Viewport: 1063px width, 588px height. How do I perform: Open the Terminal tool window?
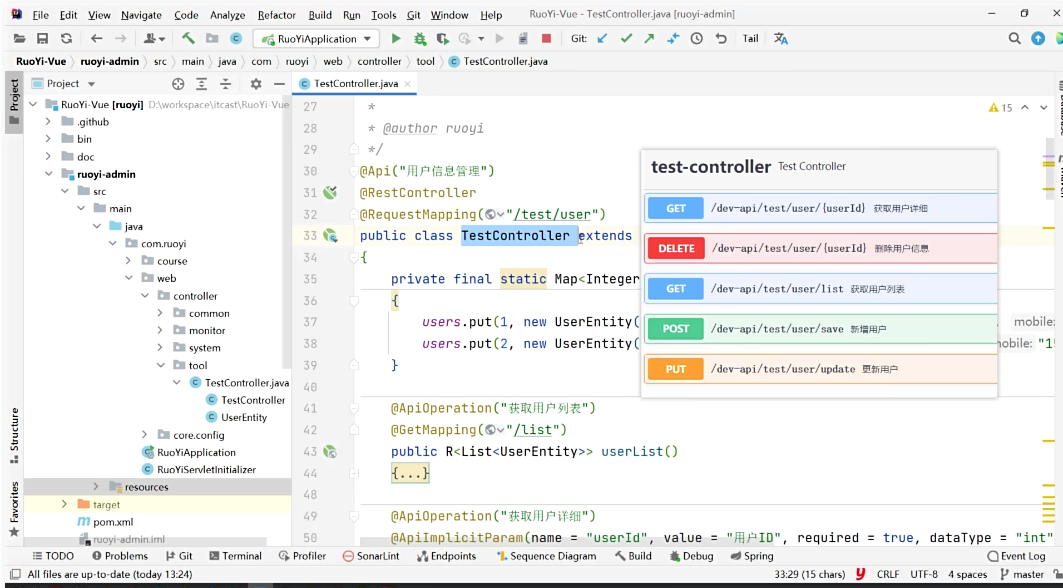(235, 555)
